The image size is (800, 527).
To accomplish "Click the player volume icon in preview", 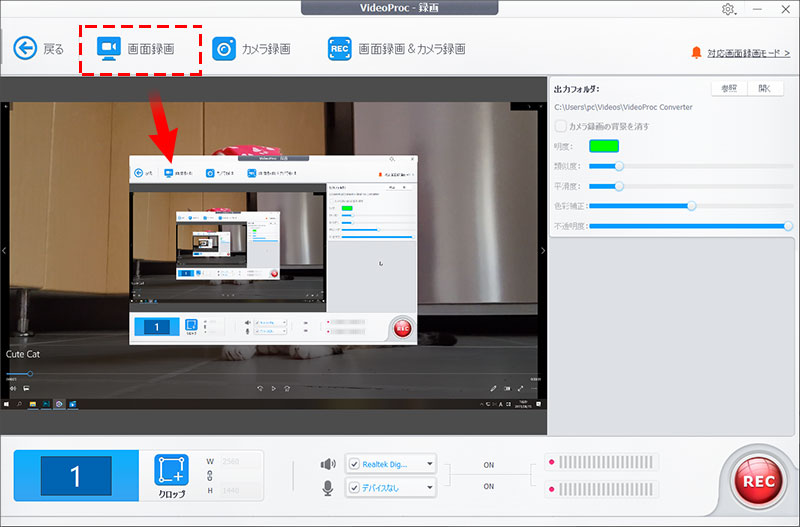I will [12, 389].
